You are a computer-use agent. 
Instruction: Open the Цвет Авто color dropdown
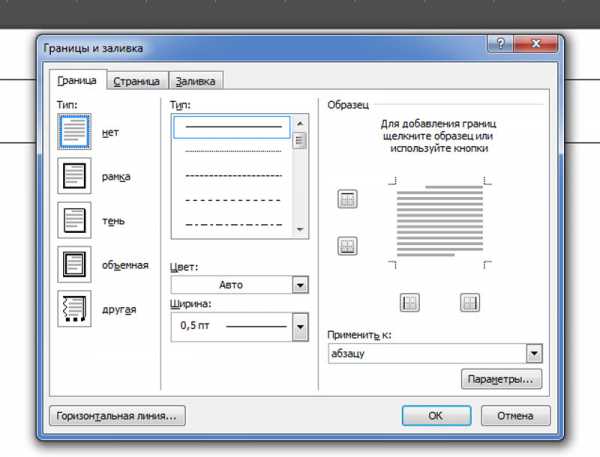[300, 285]
